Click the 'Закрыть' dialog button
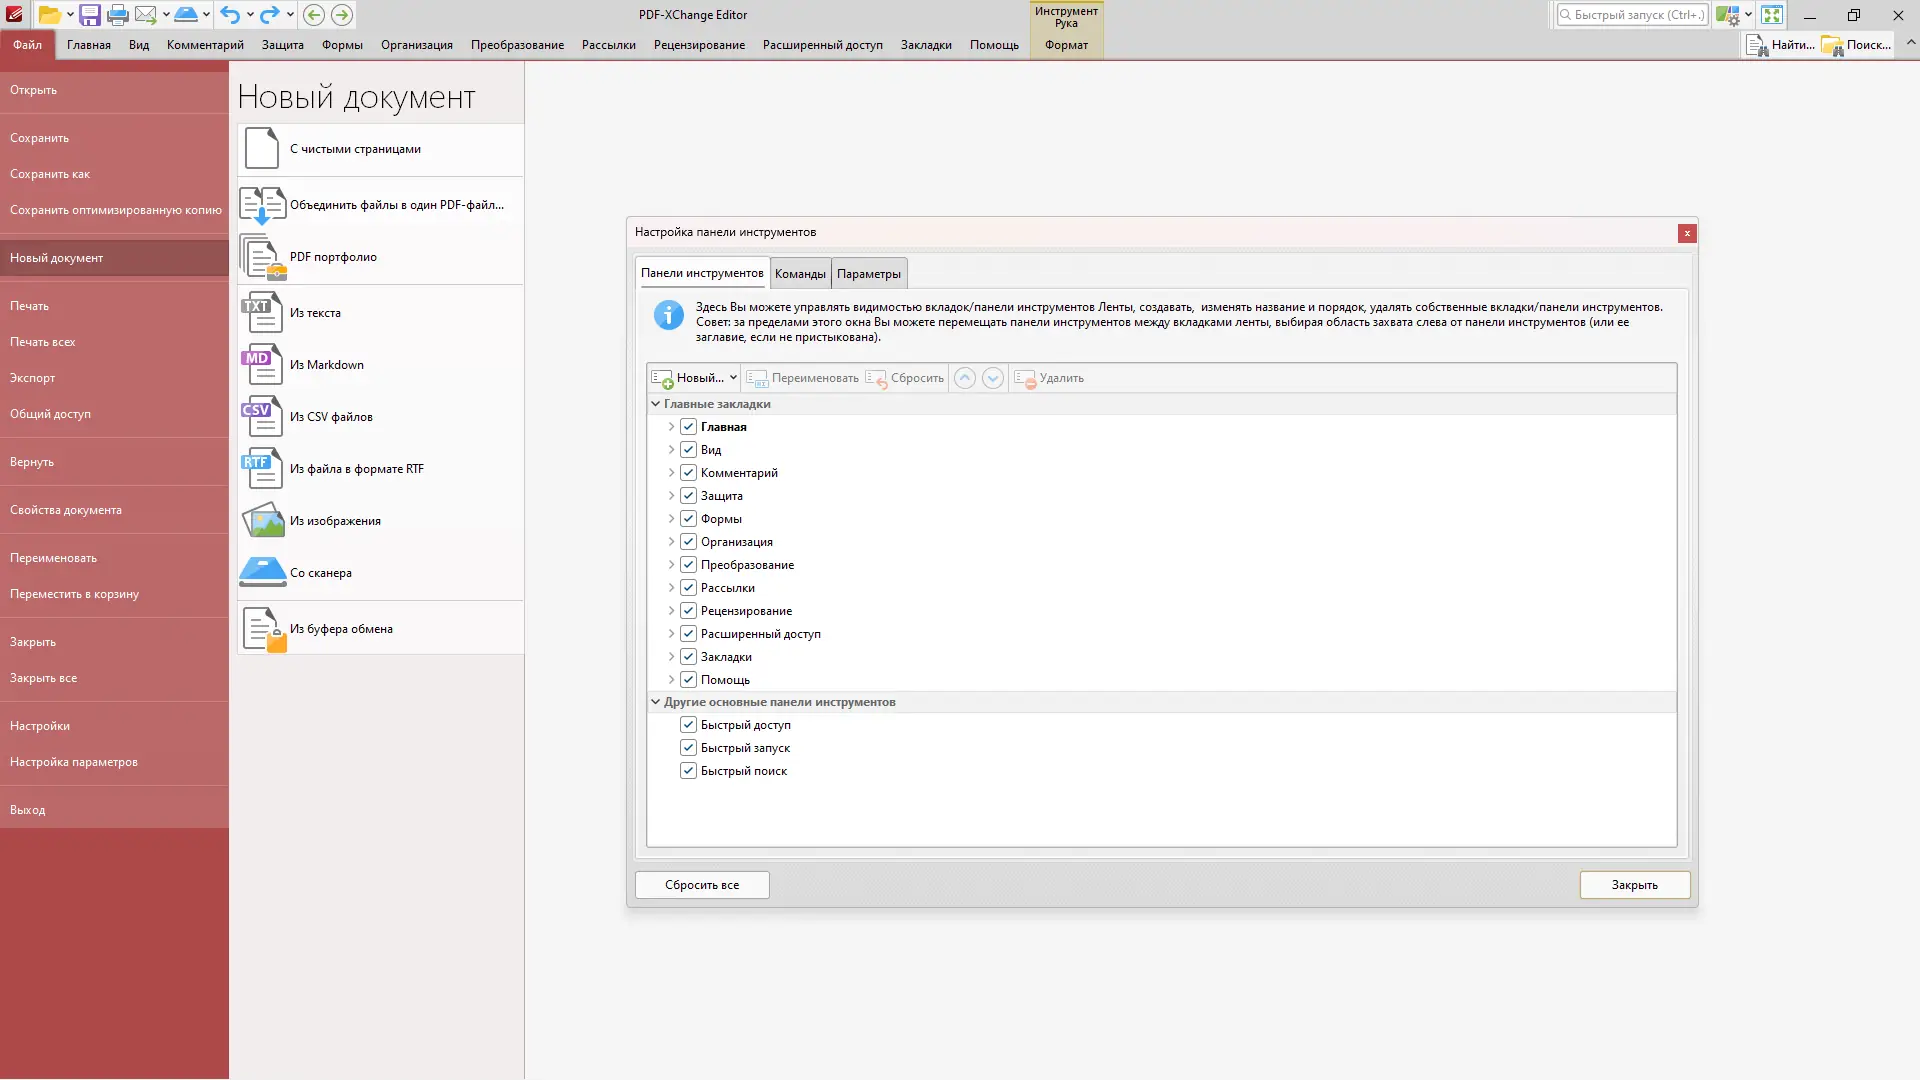The image size is (1920, 1080). tap(1634, 885)
